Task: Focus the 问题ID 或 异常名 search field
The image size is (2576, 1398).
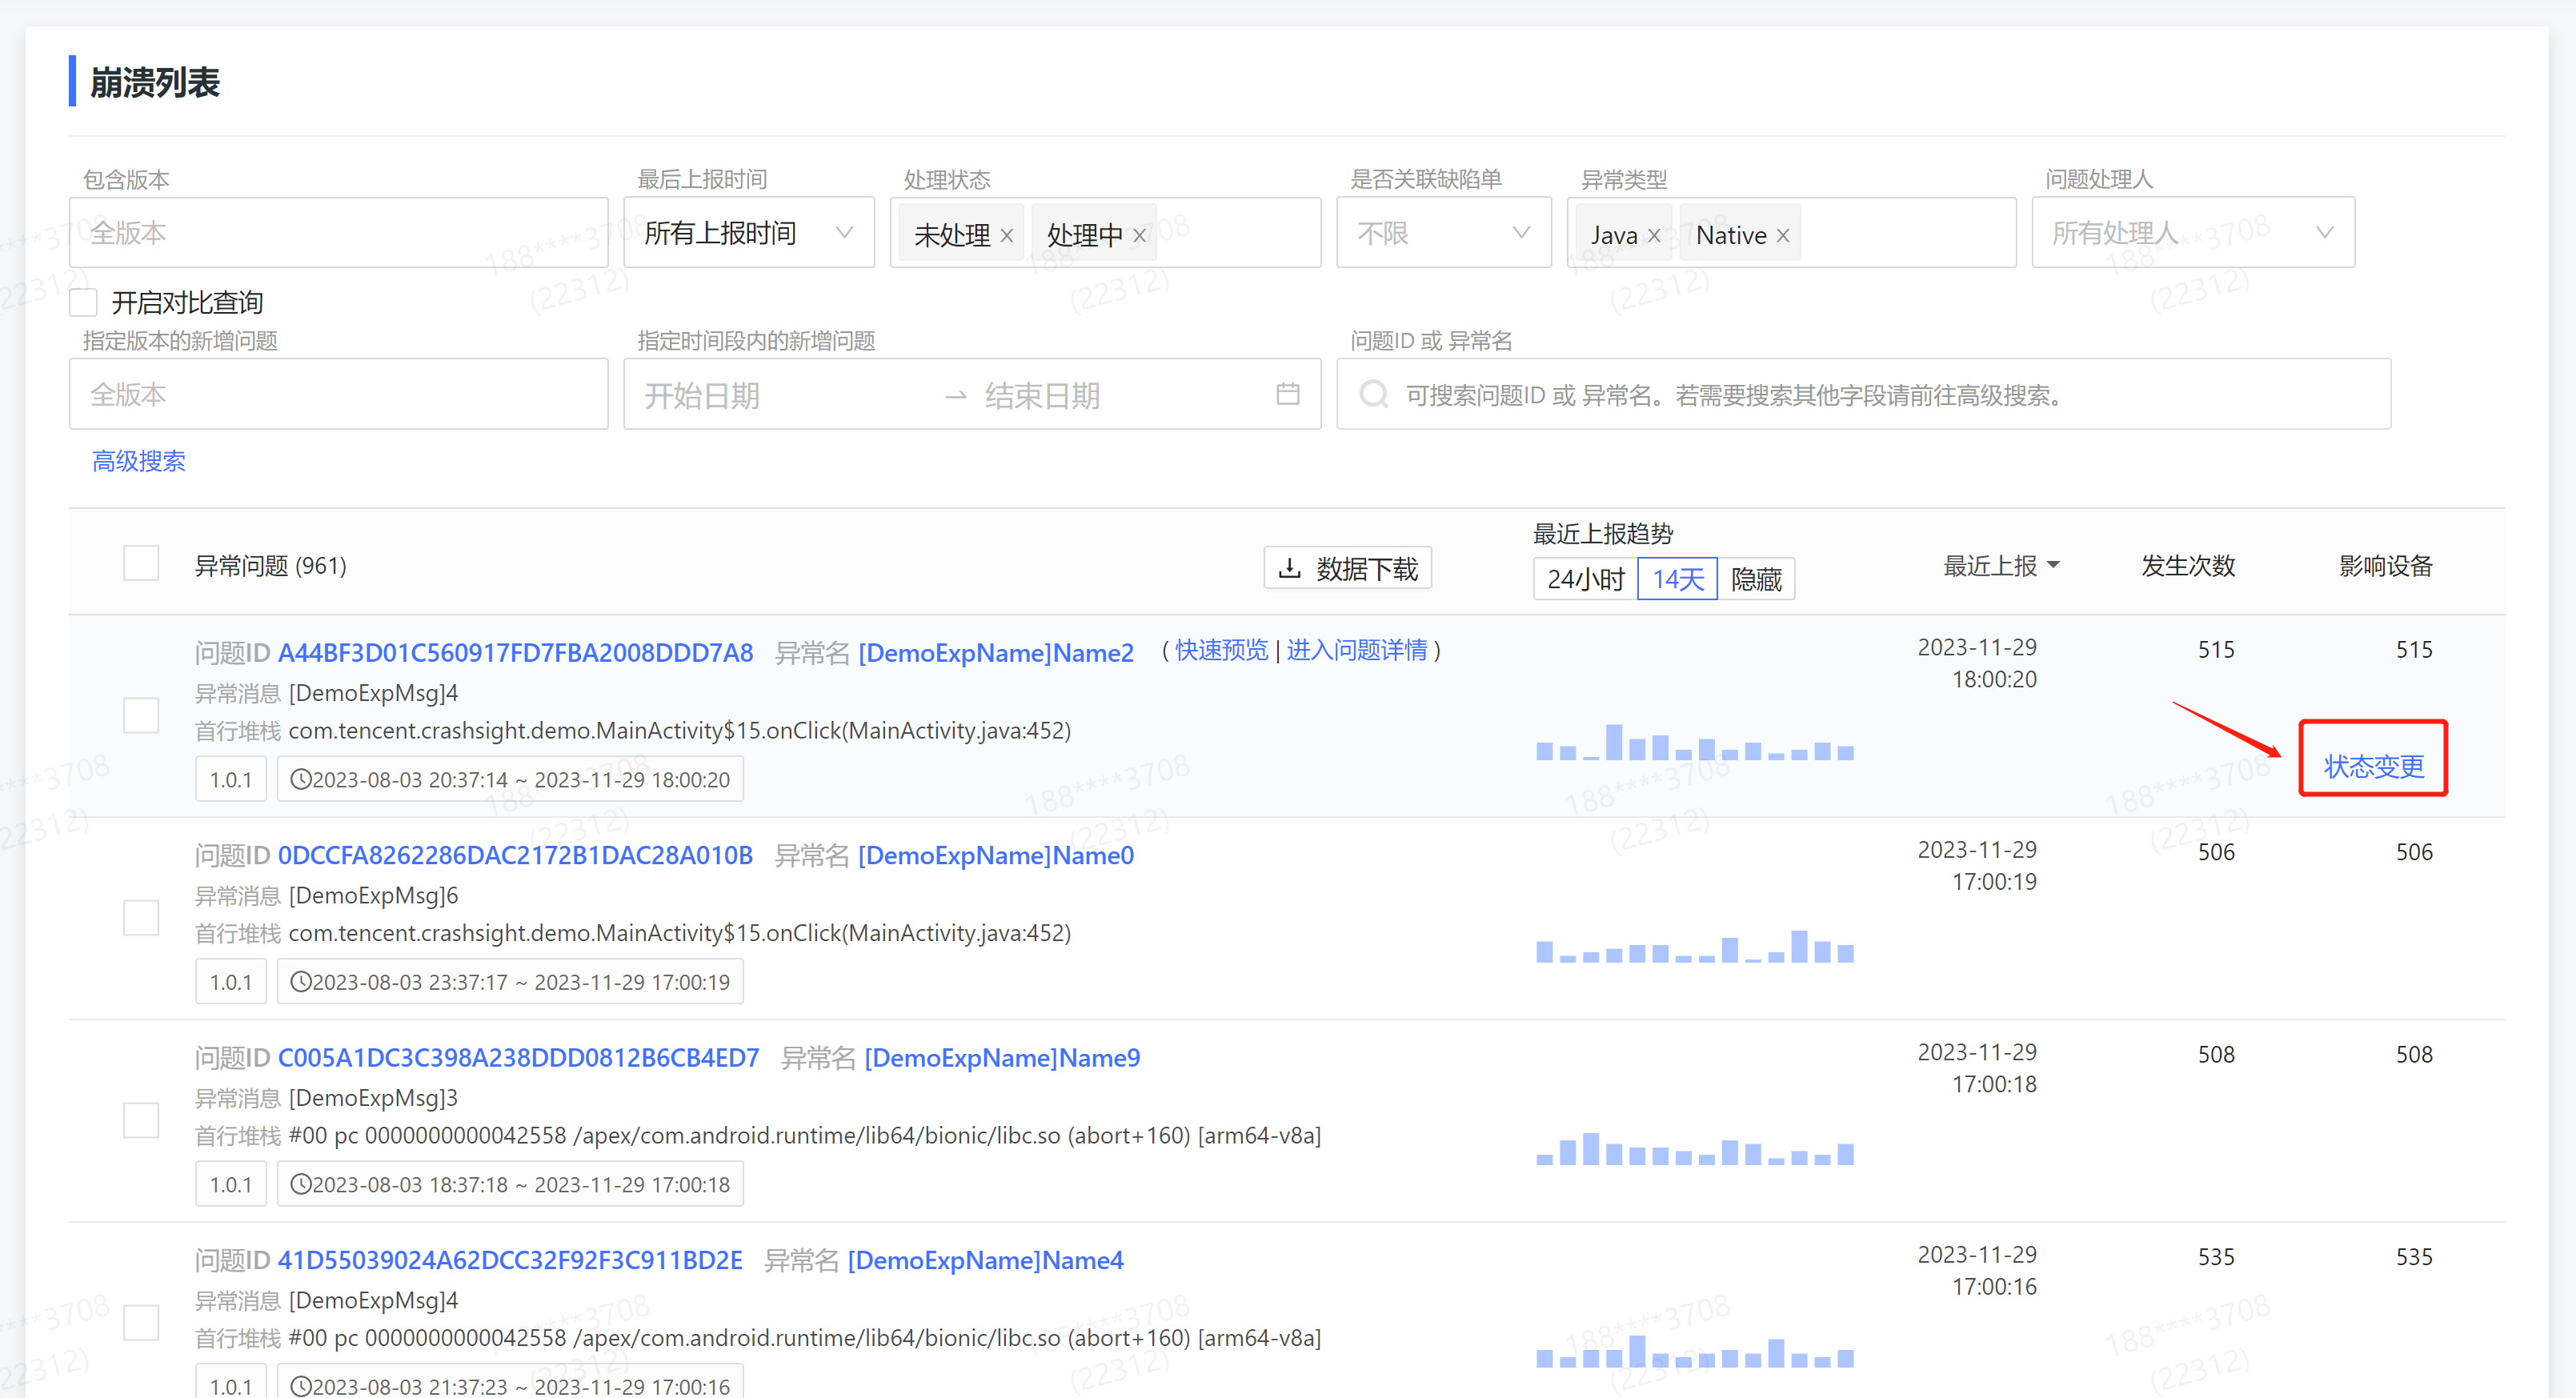Action: 1864,394
